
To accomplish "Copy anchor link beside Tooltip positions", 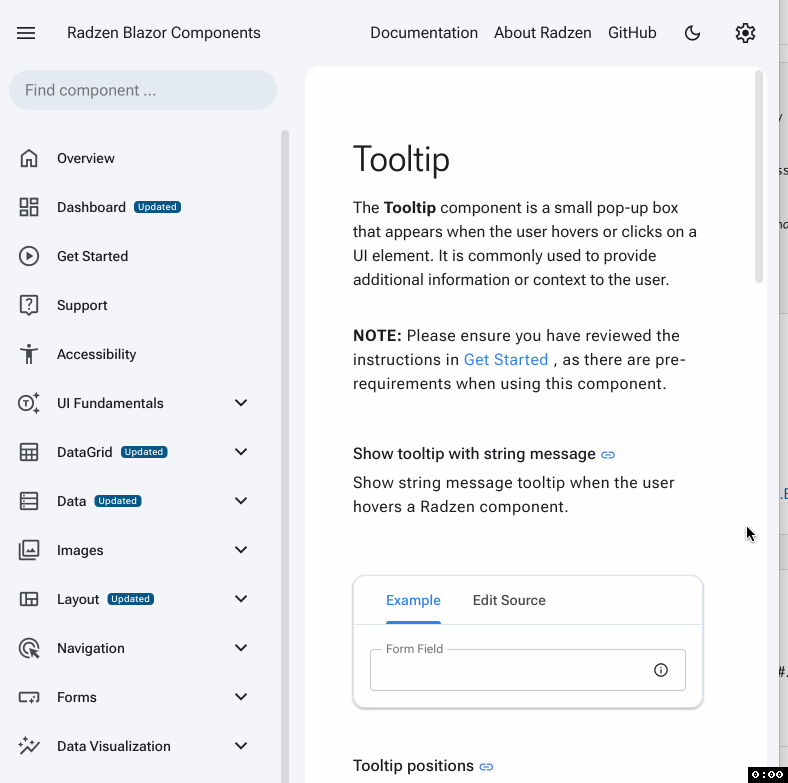I will pyautogui.click(x=486, y=767).
